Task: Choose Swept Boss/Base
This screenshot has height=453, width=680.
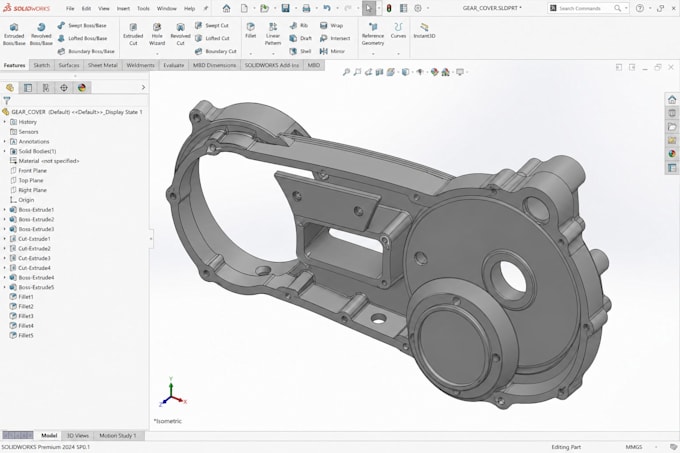Action: tap(82, 26)
